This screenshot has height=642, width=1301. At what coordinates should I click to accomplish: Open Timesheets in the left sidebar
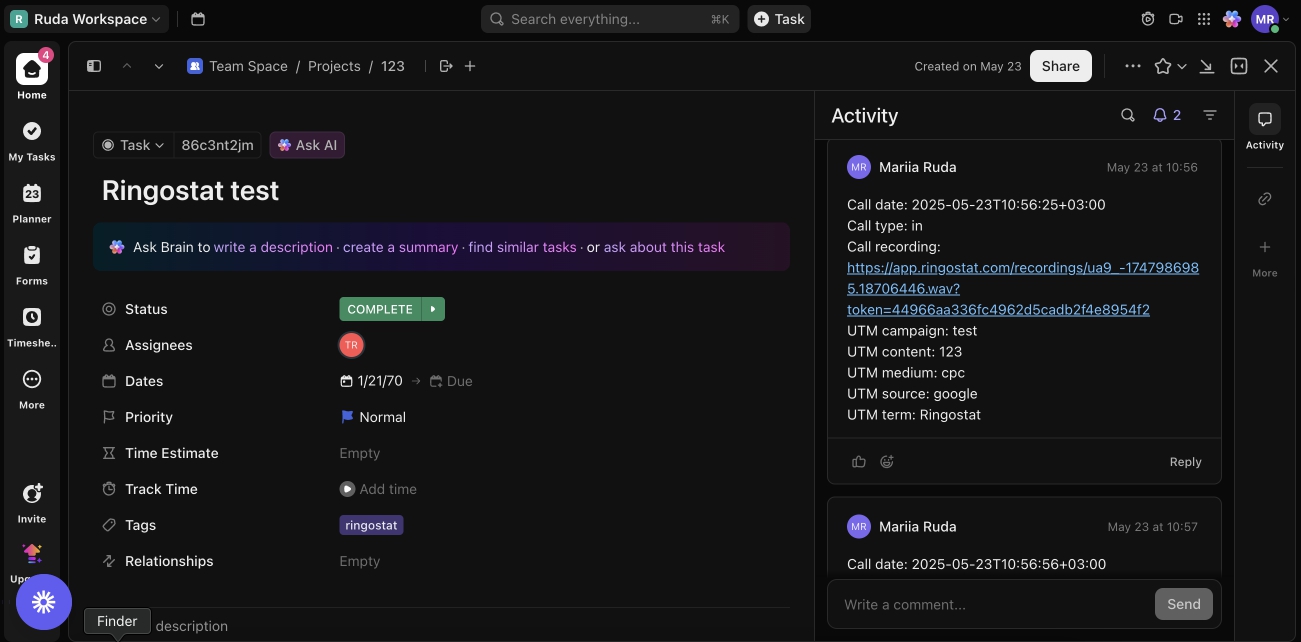(x=32, y=326)
